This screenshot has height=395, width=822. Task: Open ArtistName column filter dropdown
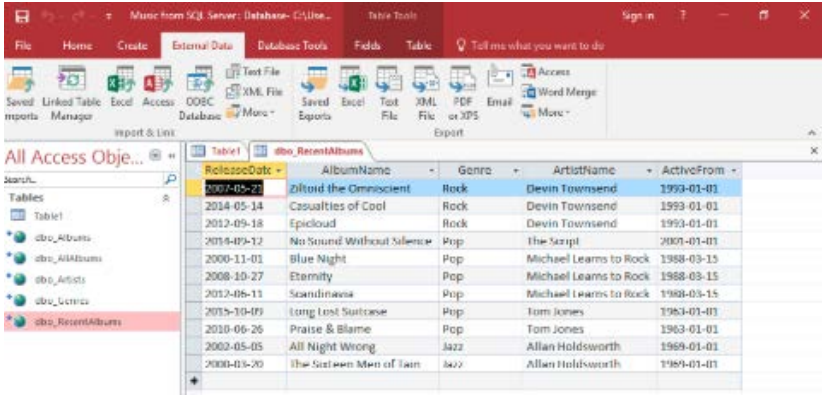tap(649, 170)
